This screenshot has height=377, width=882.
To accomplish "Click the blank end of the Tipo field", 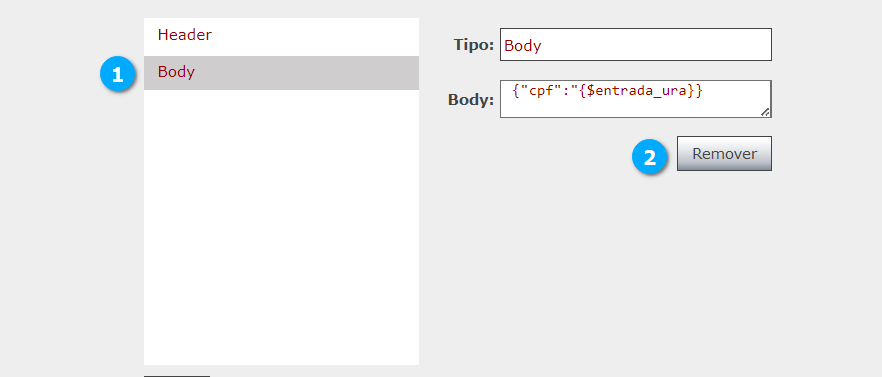I will (x=656, y=44).
